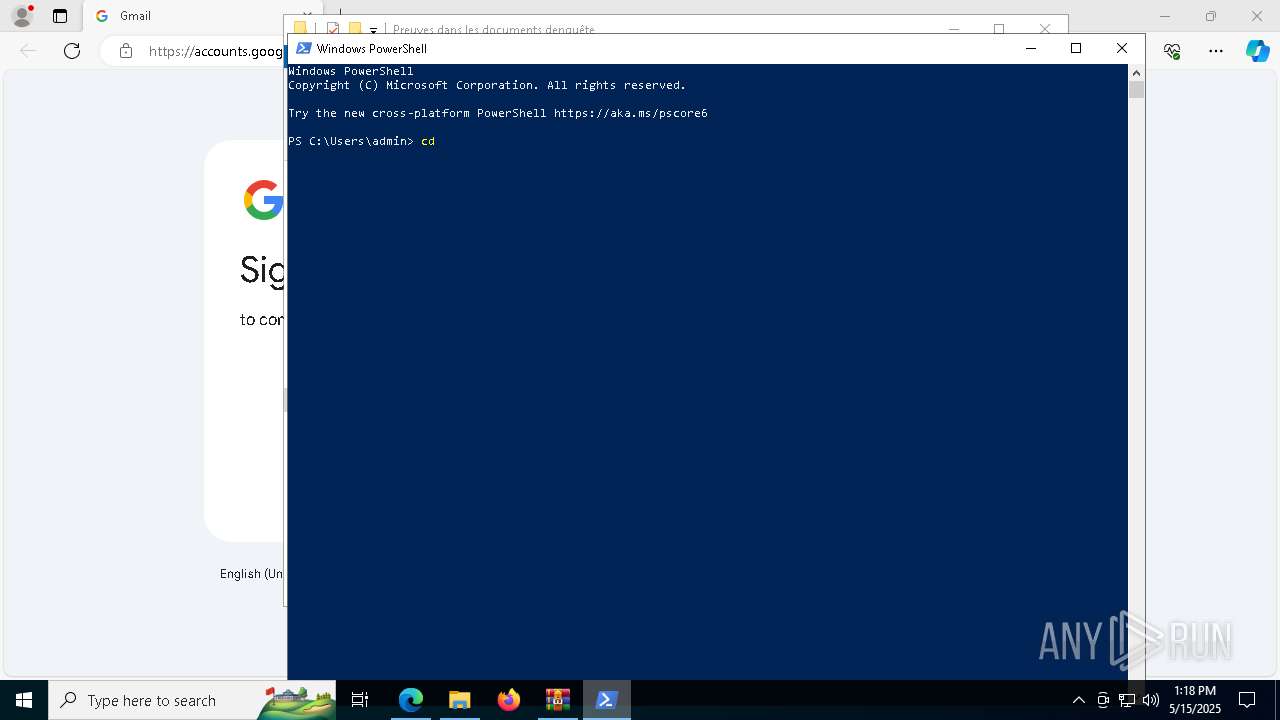The image size is (1280, 720).
Task: Open the Edge profile icon
Action: (22, 16)
